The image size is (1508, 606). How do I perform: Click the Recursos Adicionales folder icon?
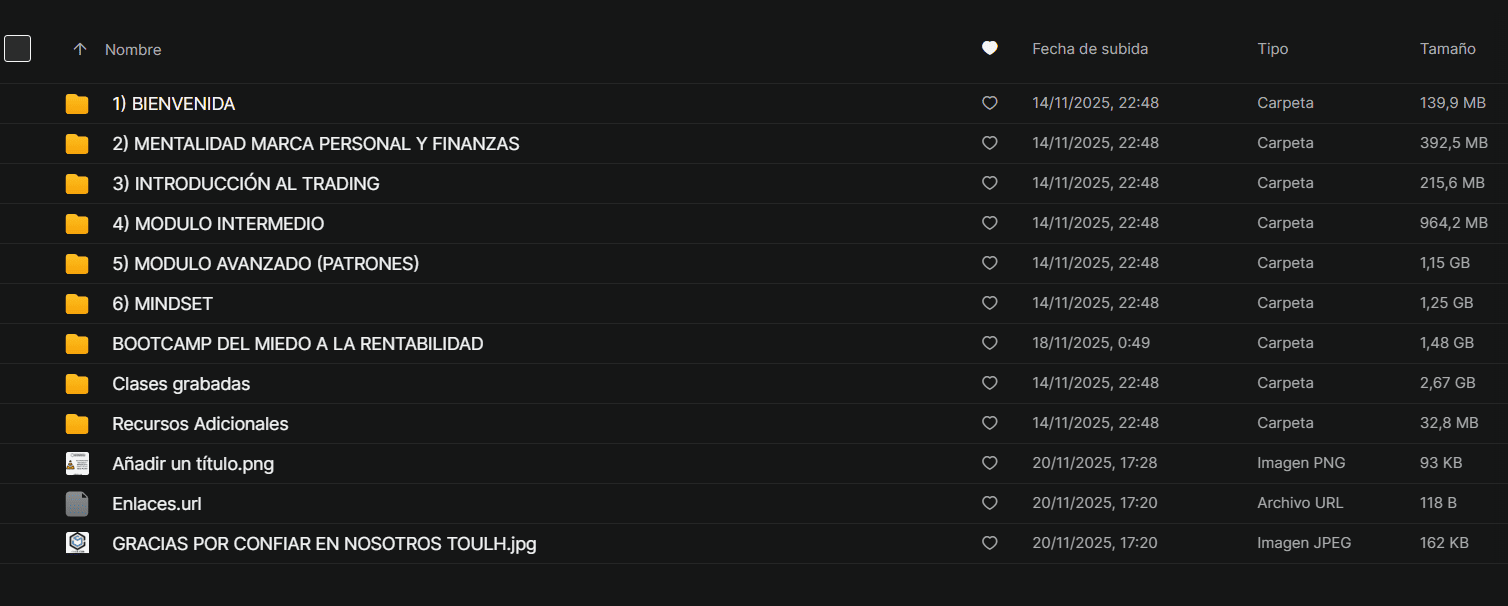click(77, 424)
